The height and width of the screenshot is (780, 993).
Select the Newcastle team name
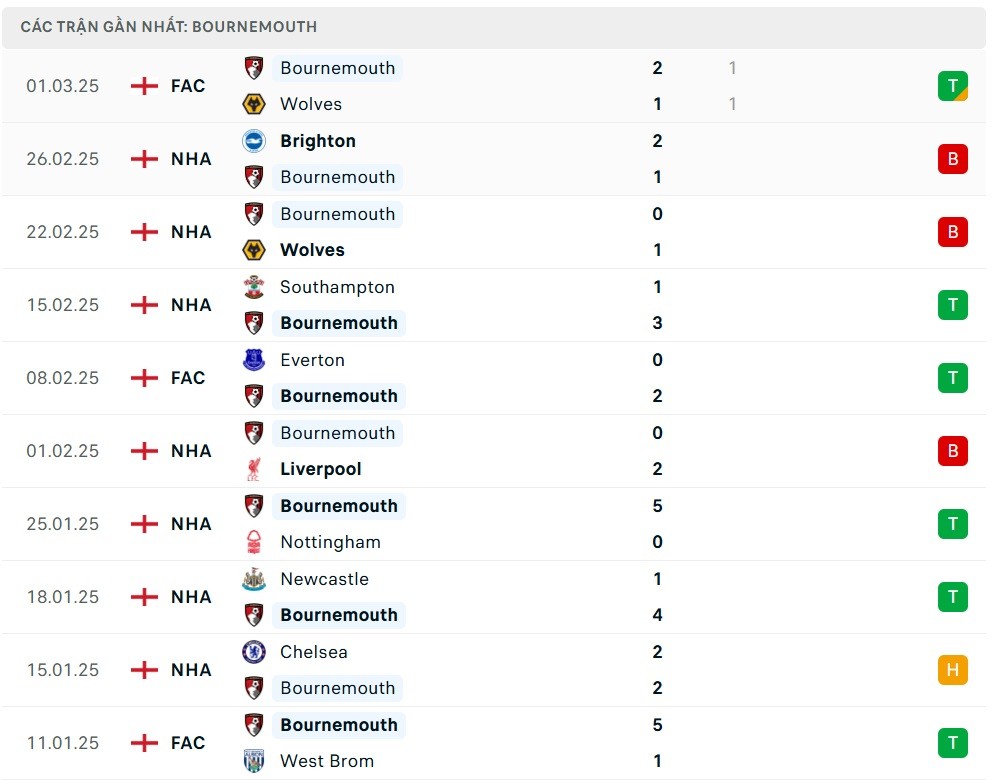[x=324, y=579]
